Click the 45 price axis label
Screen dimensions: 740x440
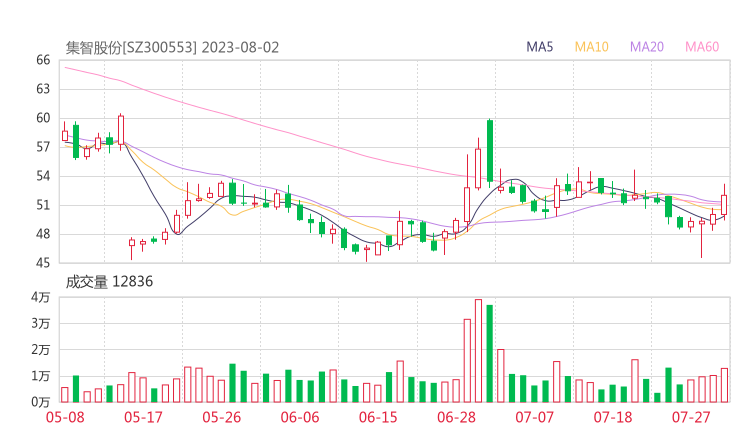pos(43,263)
